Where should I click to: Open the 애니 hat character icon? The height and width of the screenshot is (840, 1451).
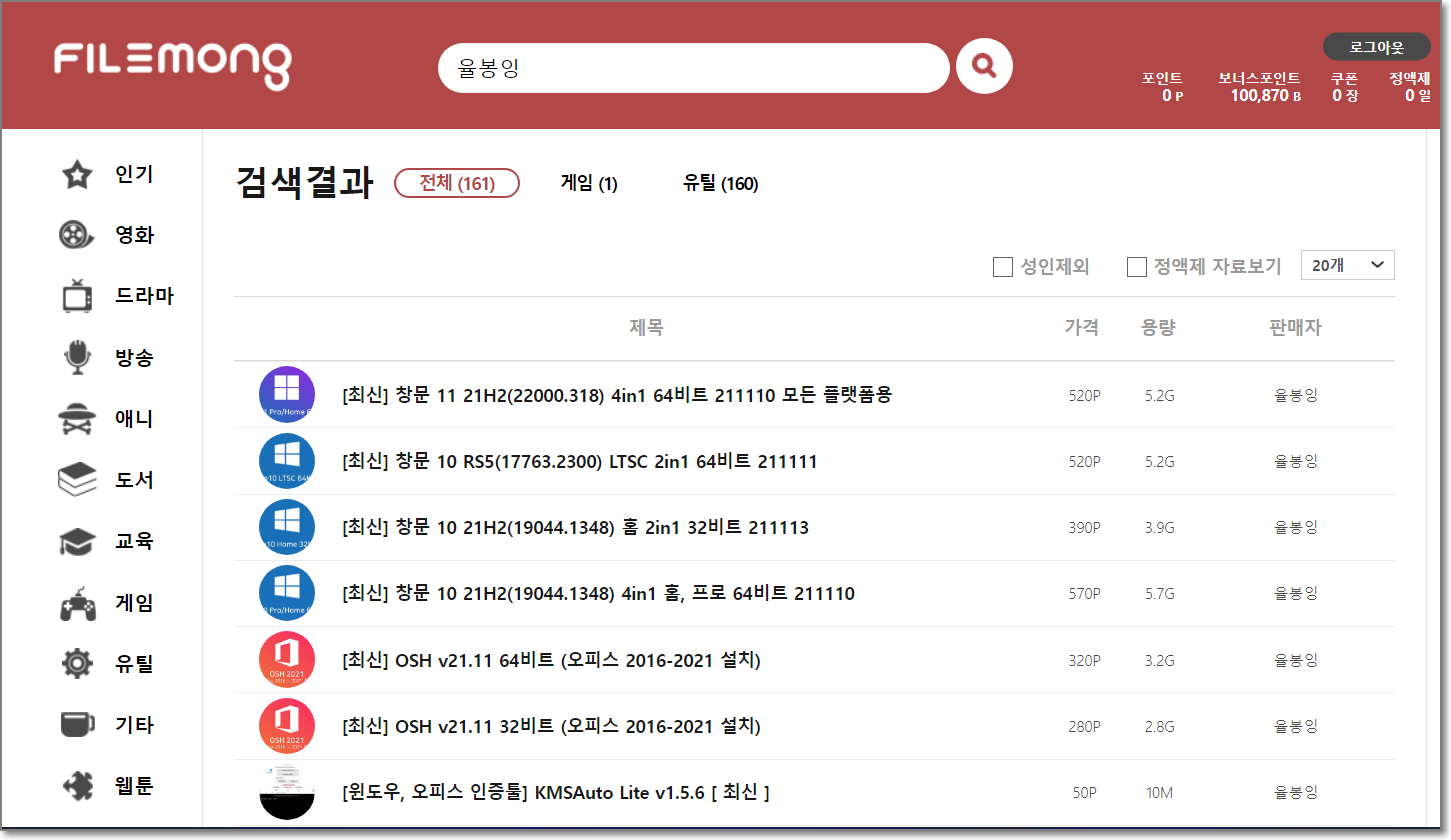[x=77, y=419]
